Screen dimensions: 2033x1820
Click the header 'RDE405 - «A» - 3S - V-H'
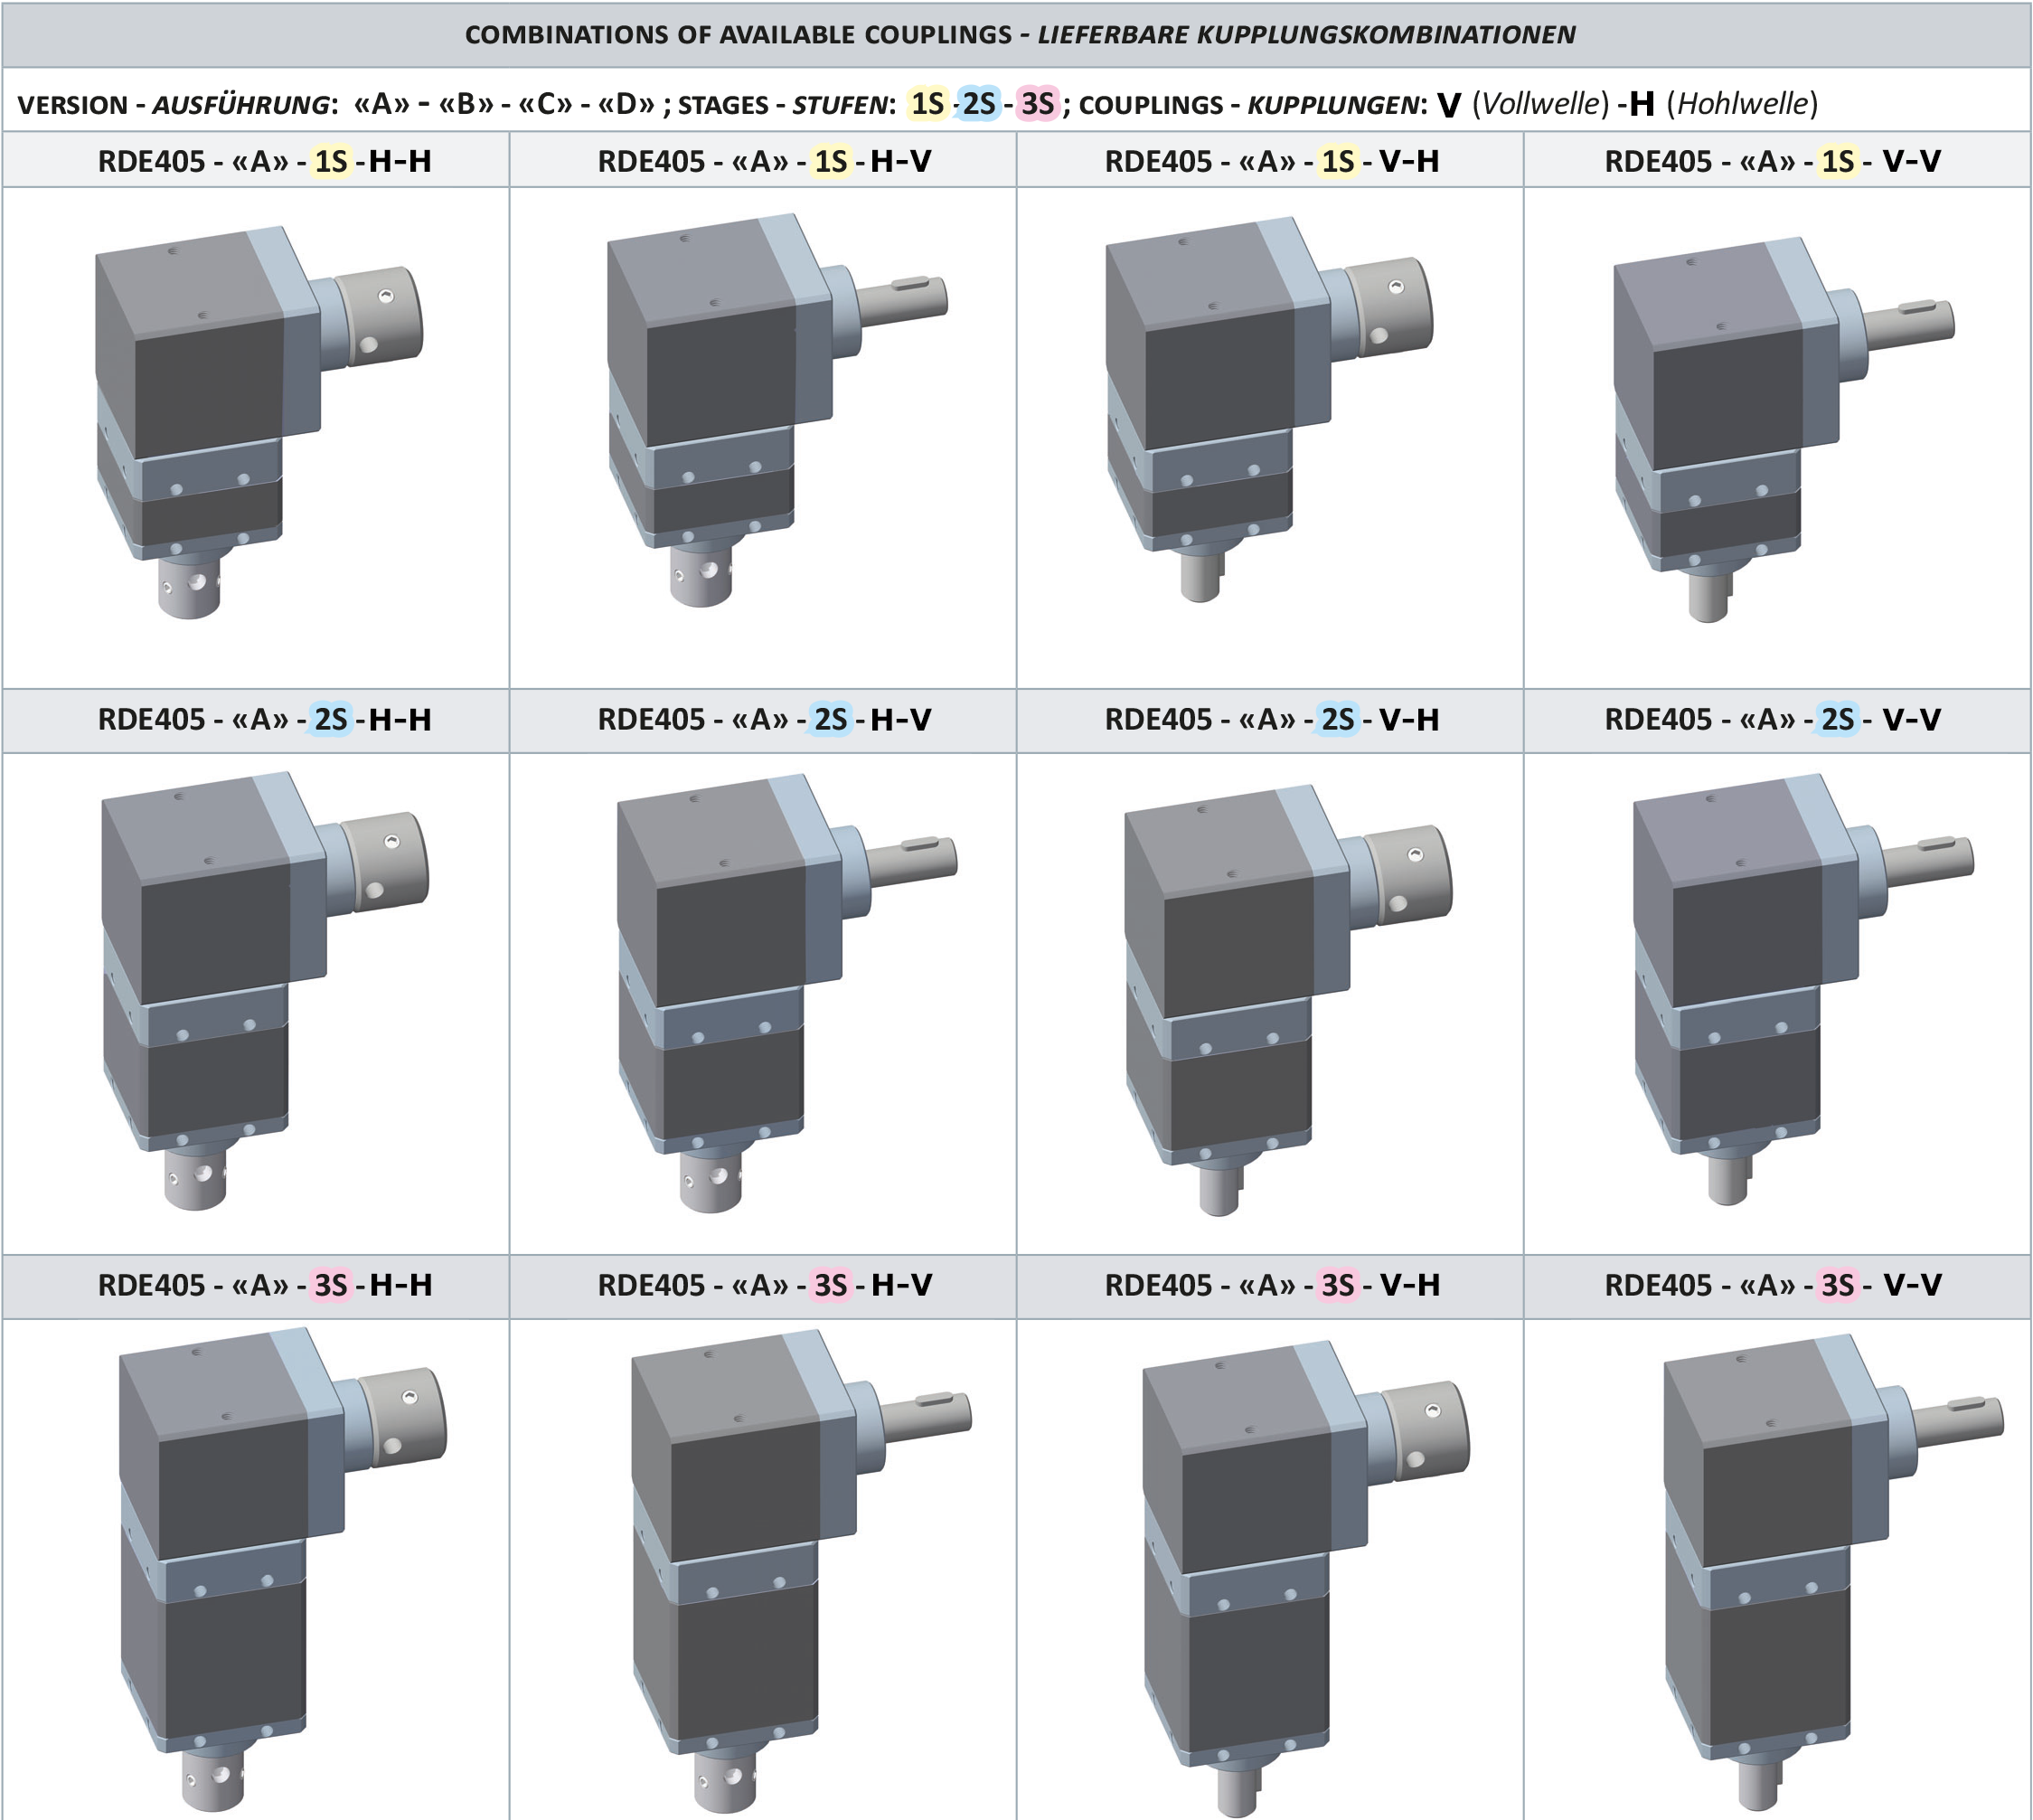1272,1285
